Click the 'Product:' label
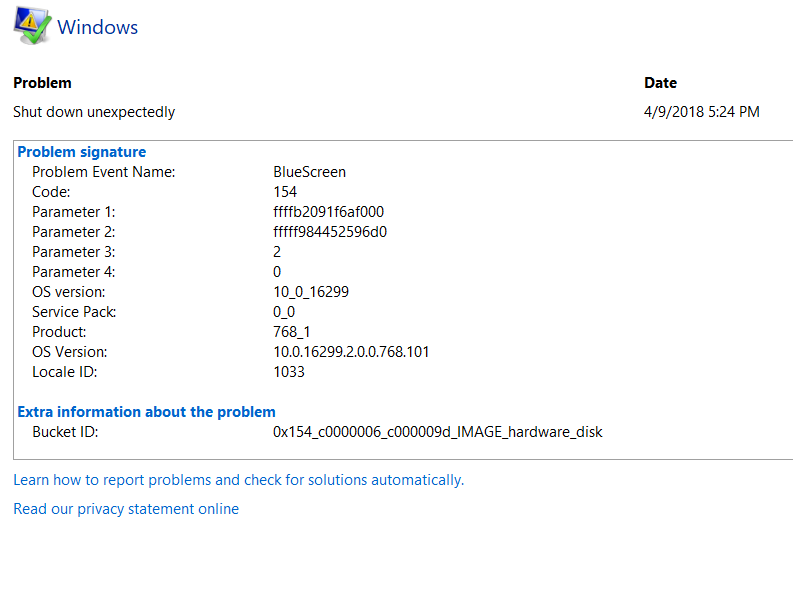The height and width of the screenshot is (596, 793). click(59, 332)
